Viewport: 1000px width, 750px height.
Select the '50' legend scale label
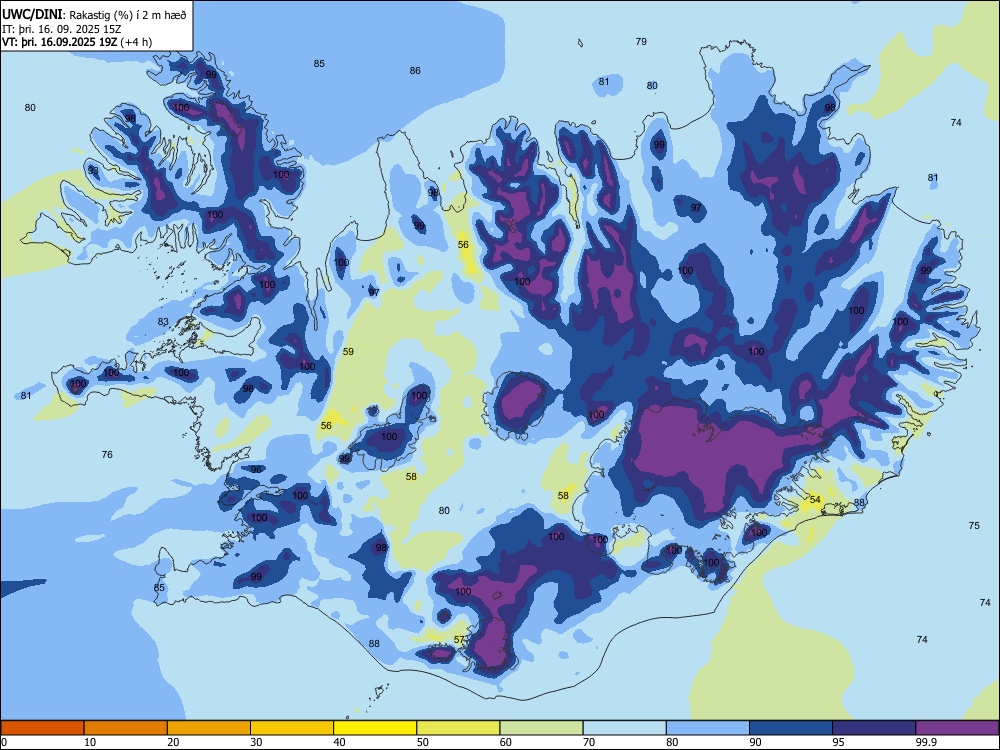423,742
